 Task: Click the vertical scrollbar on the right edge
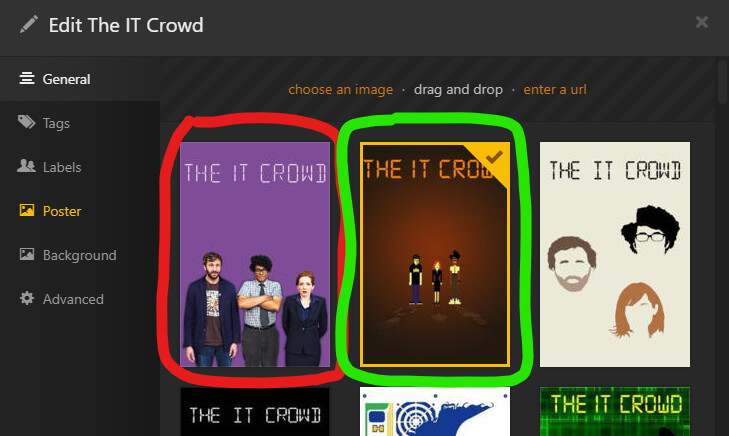[x=722, y=82]
